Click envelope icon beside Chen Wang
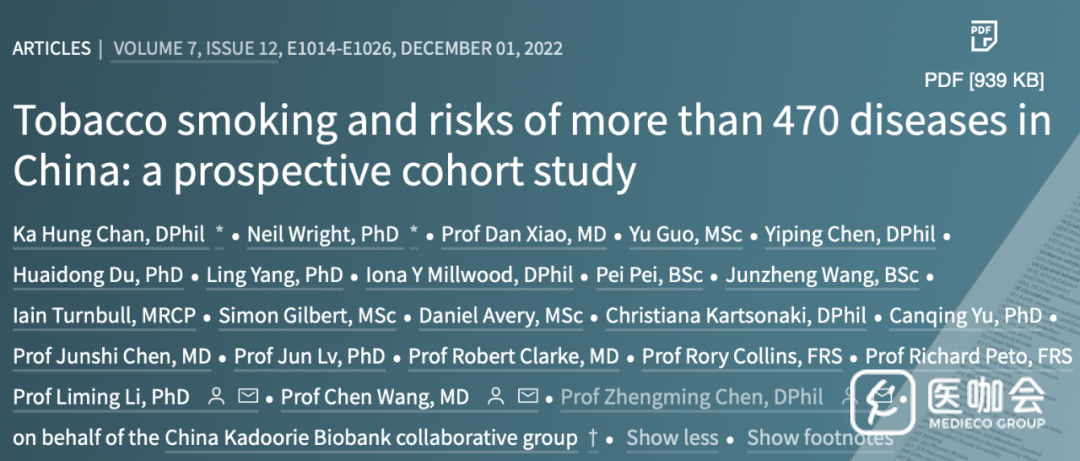The height and width of the screenshot is (461, 1080). click(527, 398)
